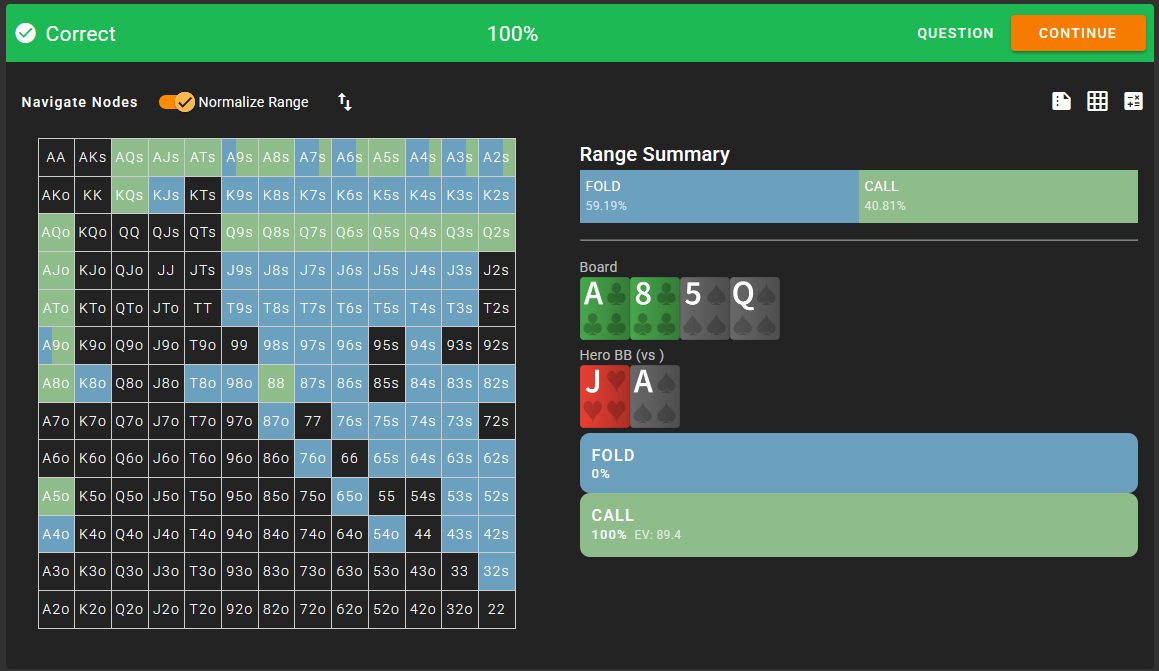Select the 72o cell in range grid

[313, 610]
